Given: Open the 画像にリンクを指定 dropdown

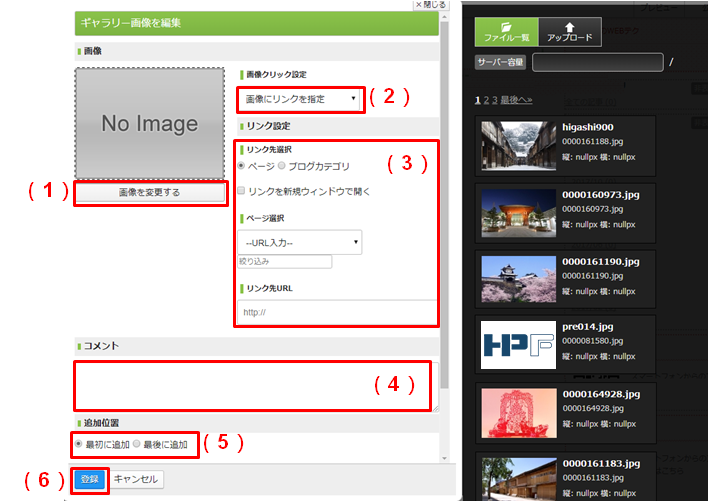Looking at the screenshot, I should (x=301, y=99).
